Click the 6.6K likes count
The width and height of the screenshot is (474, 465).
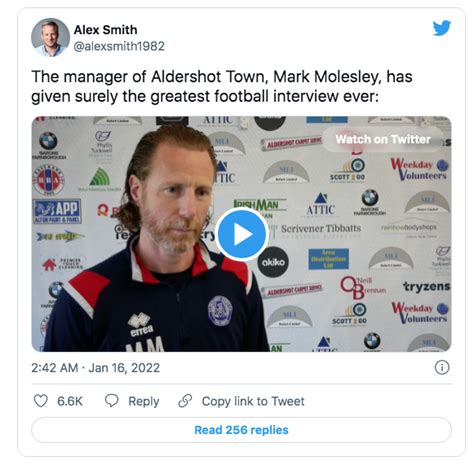(x=70, y=401)
